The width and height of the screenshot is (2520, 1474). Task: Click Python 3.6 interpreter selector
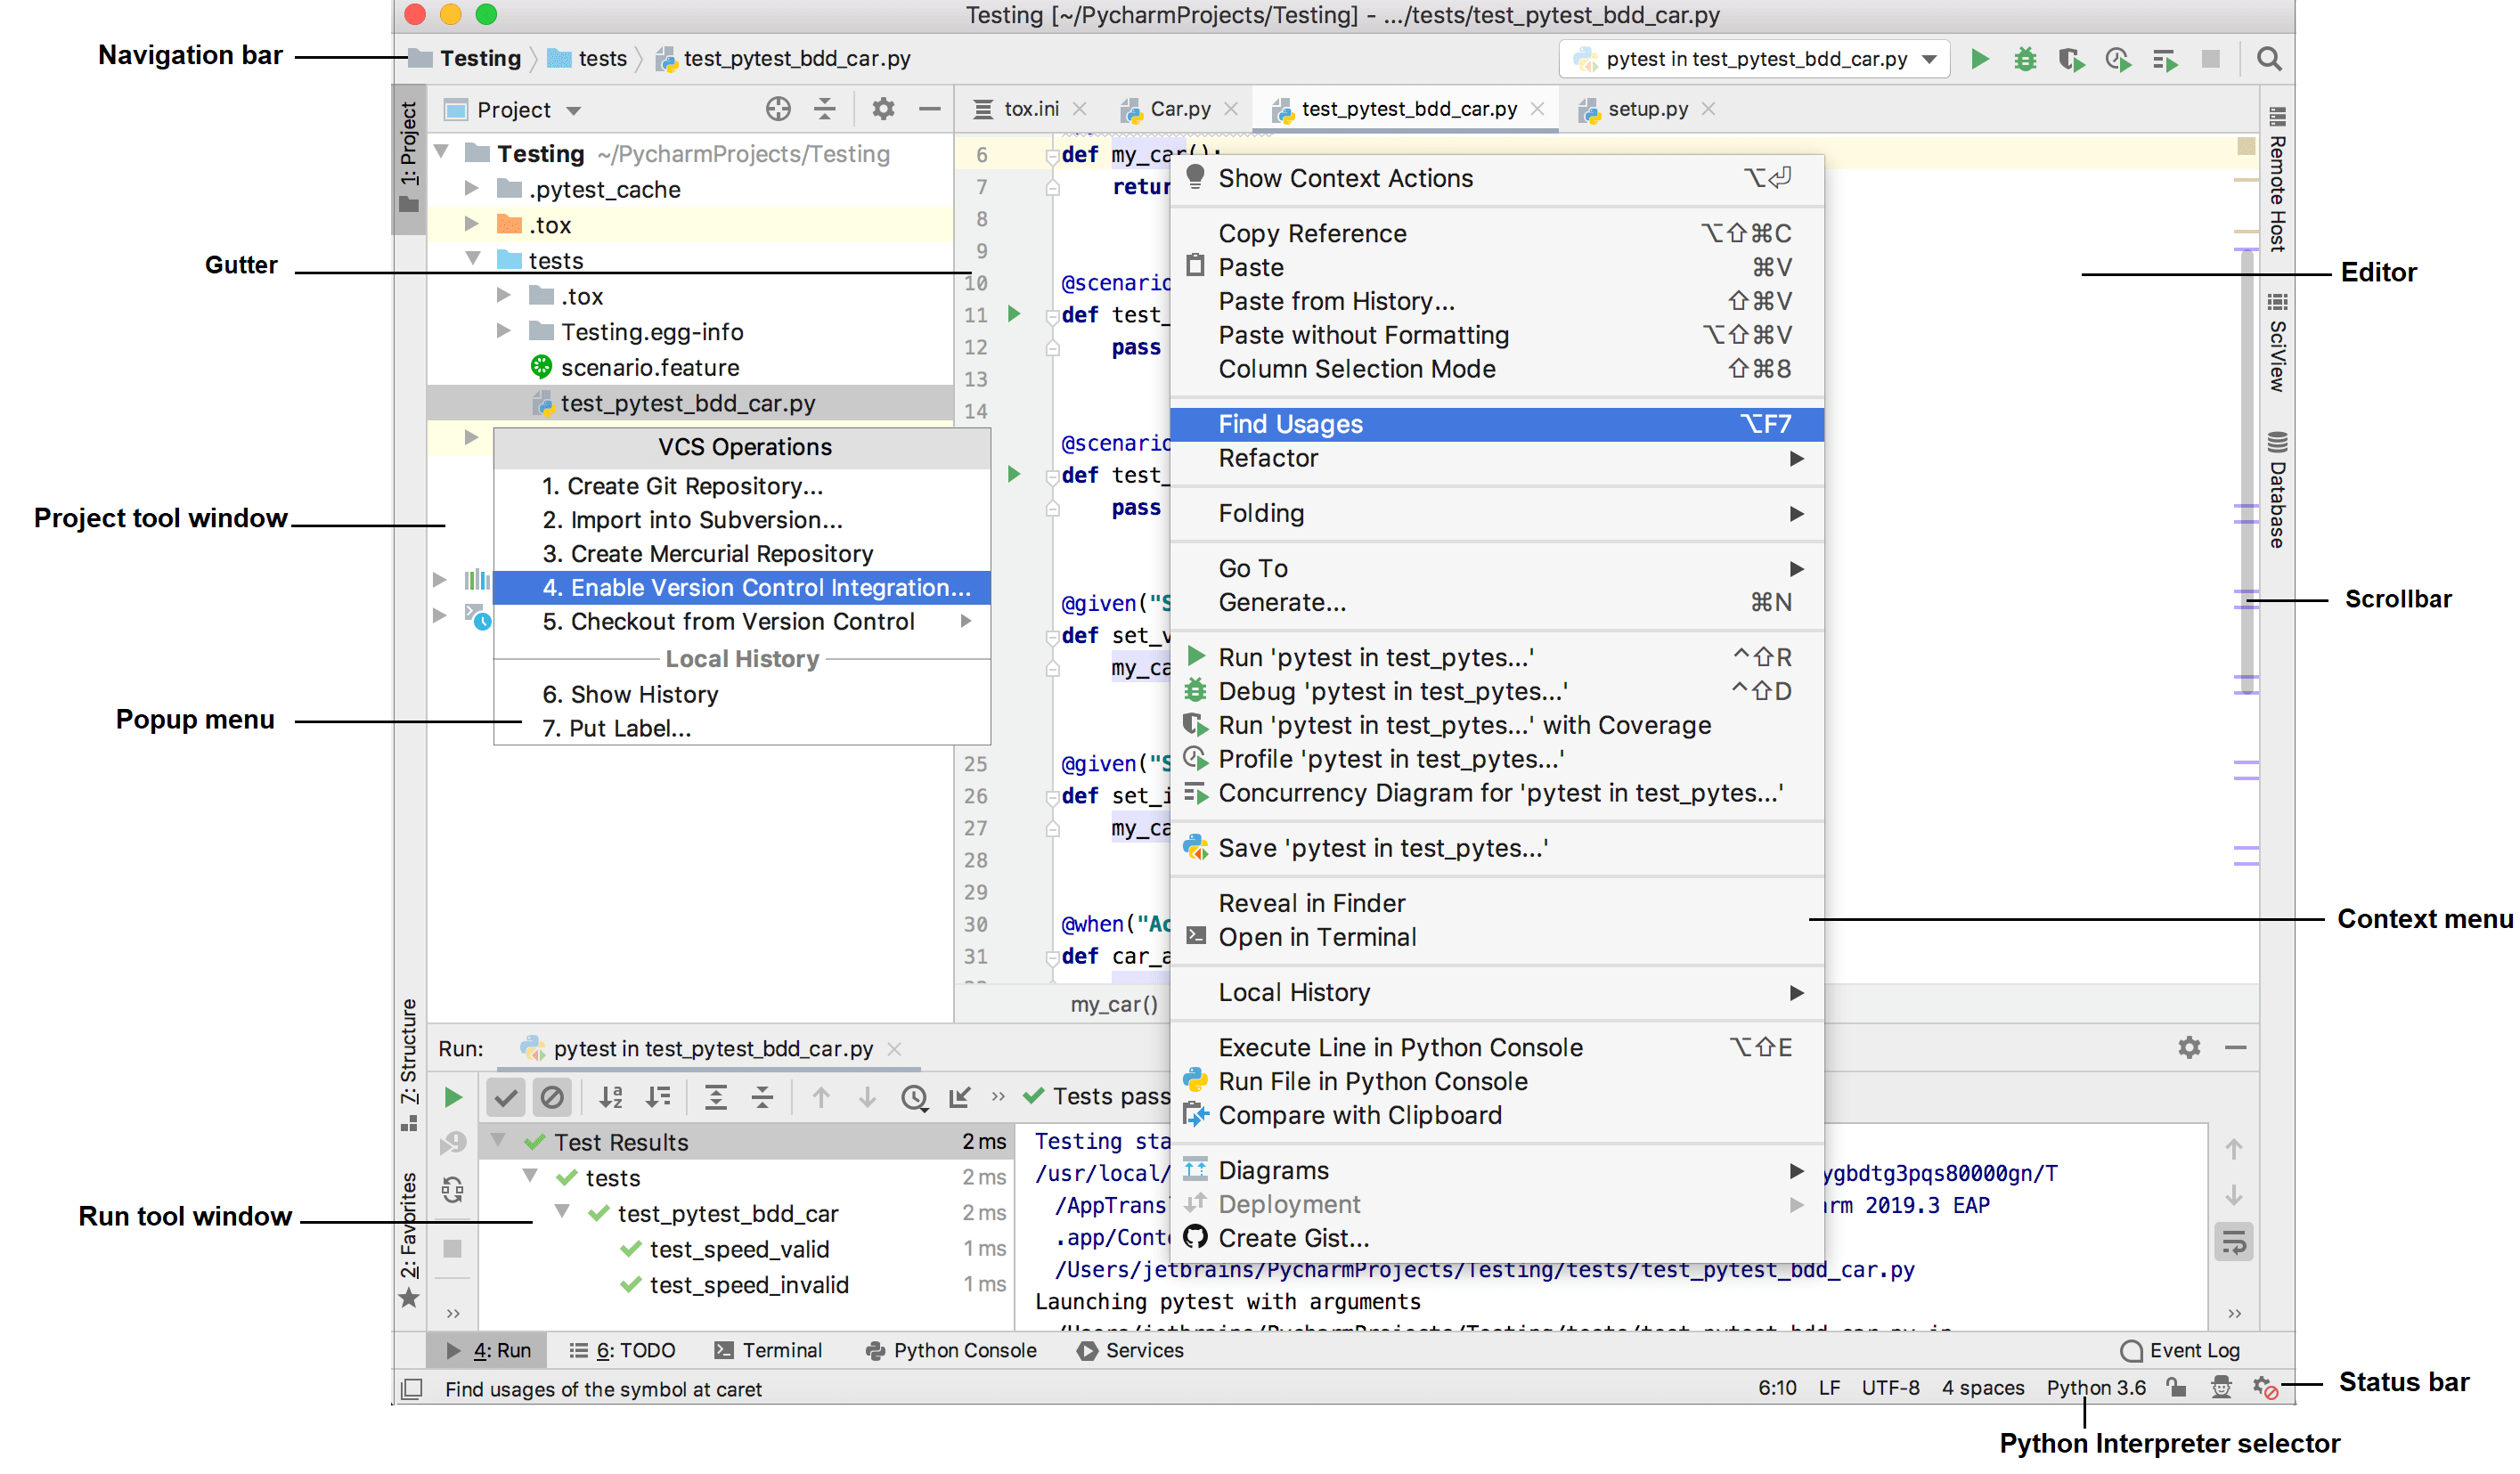coord(2096,1387)
